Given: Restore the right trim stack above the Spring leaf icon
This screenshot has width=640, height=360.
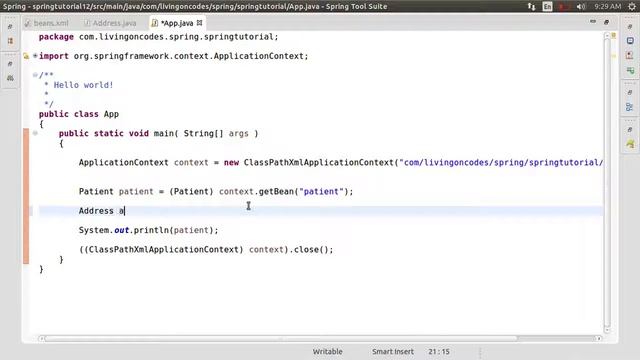Looking at the screenshot, I should (630, 129).
